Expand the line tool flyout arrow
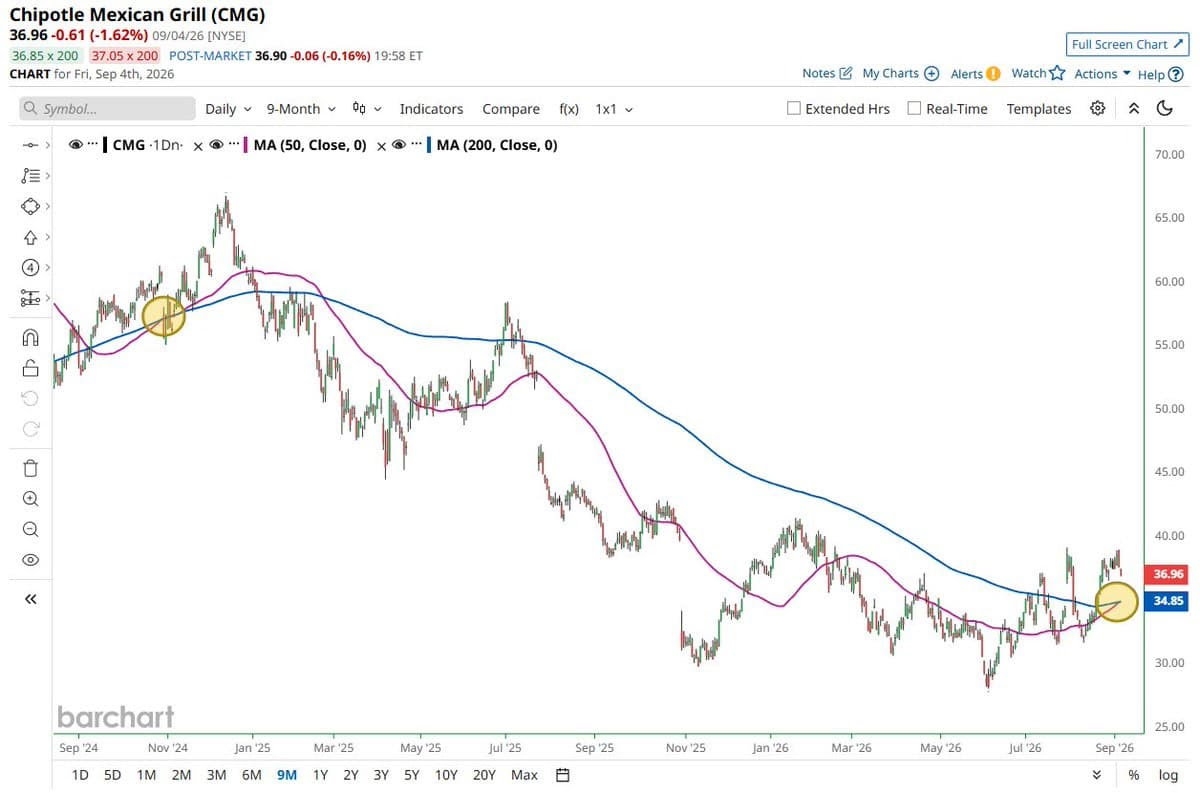Screen dimensions: 1200x793 [x=48, y=146]
